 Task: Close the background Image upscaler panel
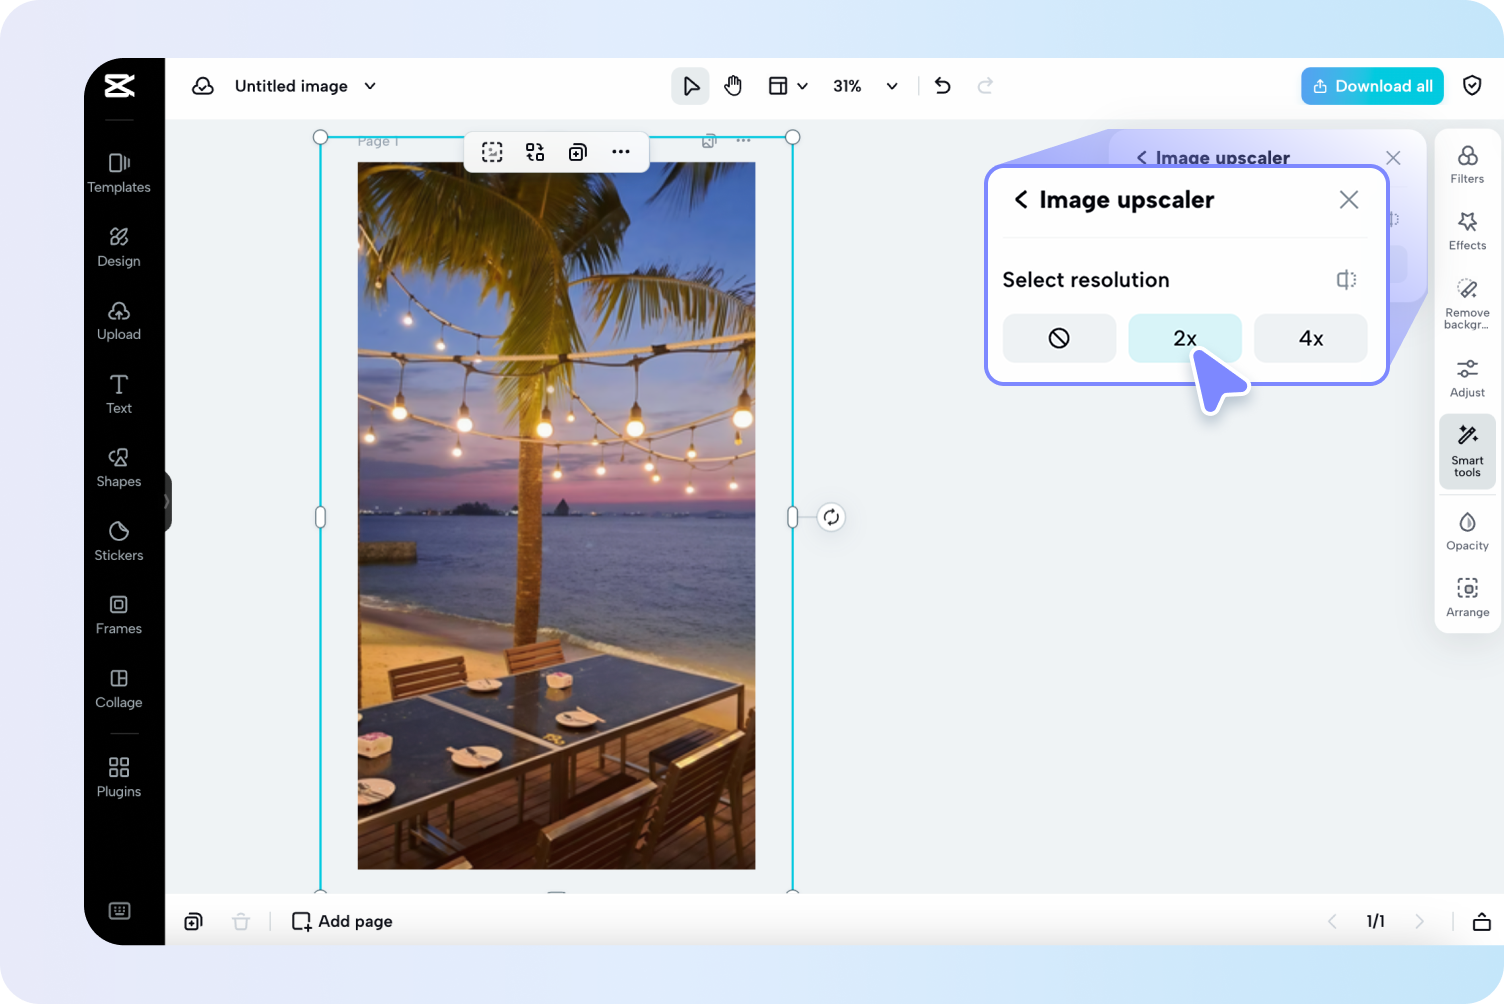coord(1393,157)
